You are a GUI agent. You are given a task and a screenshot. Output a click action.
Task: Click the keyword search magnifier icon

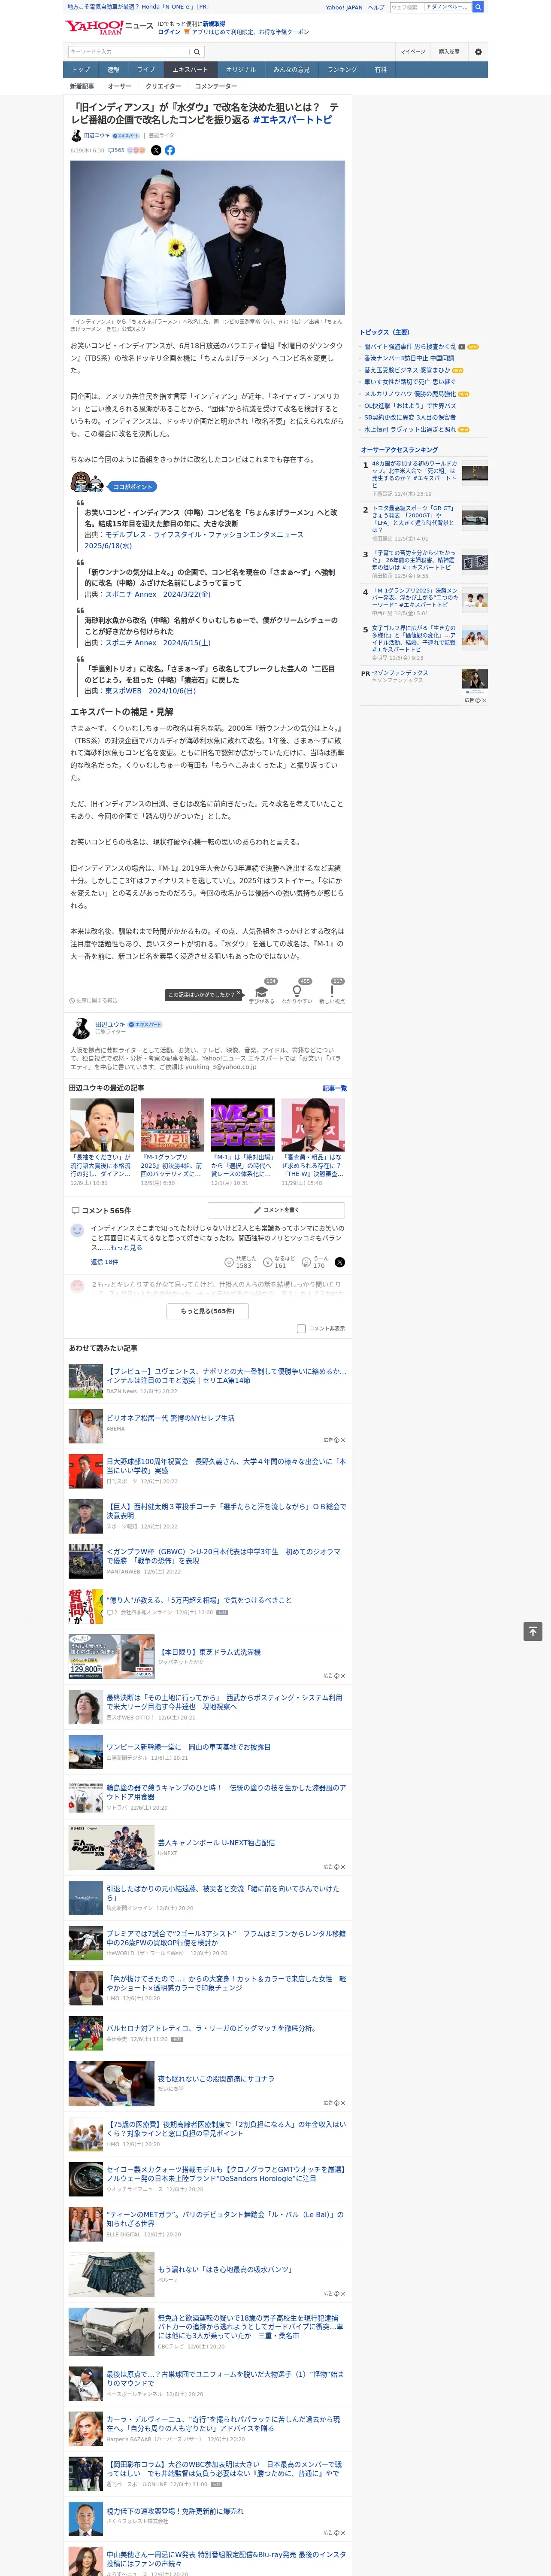197,52
